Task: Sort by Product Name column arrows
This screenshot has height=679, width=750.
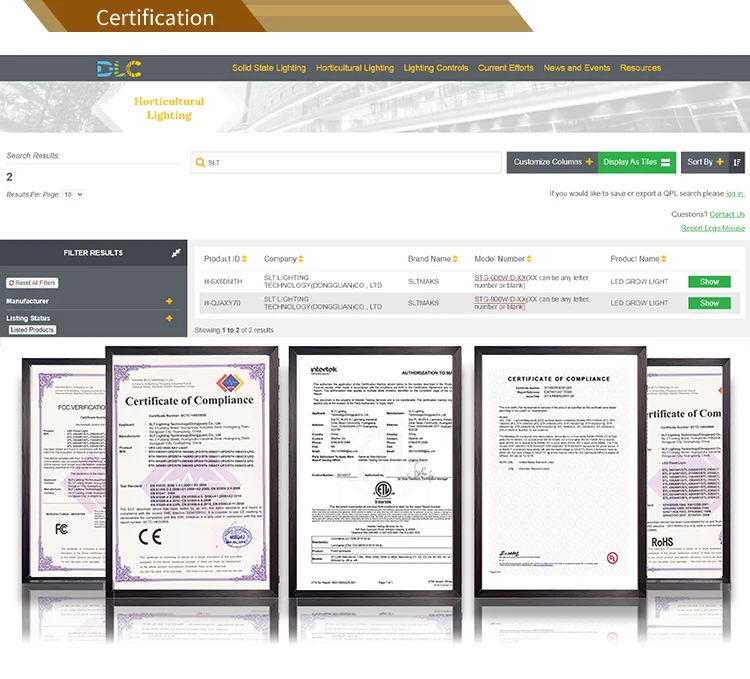Action: (x=665, y=259)
